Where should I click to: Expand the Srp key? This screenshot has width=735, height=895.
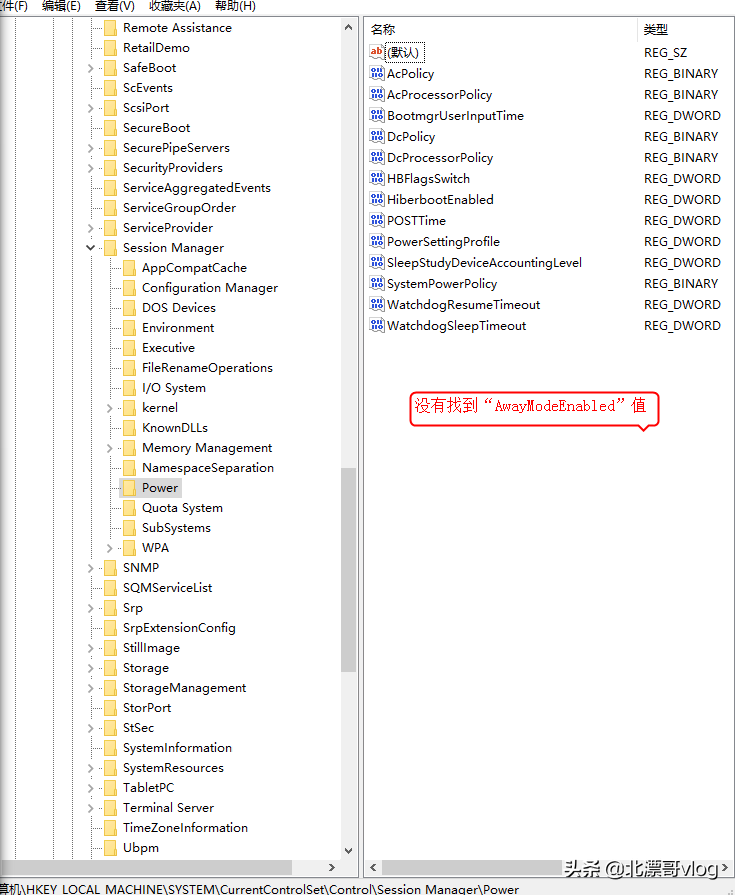[90, 608]
